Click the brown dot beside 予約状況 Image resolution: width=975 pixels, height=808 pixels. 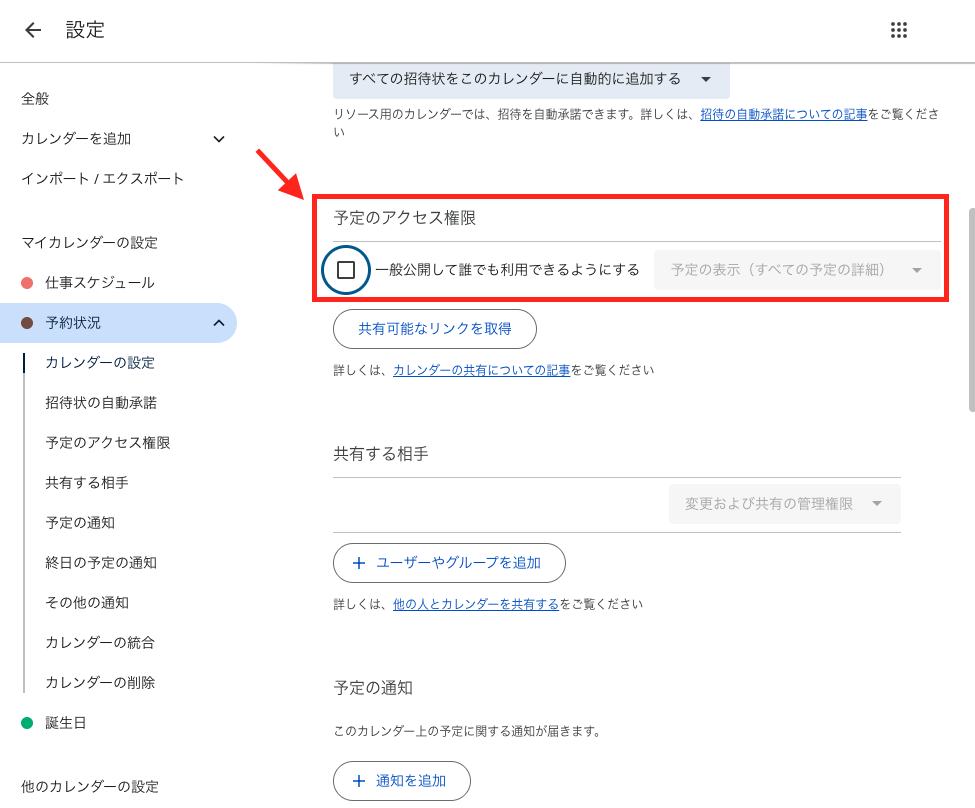click(x=27, y=323)
